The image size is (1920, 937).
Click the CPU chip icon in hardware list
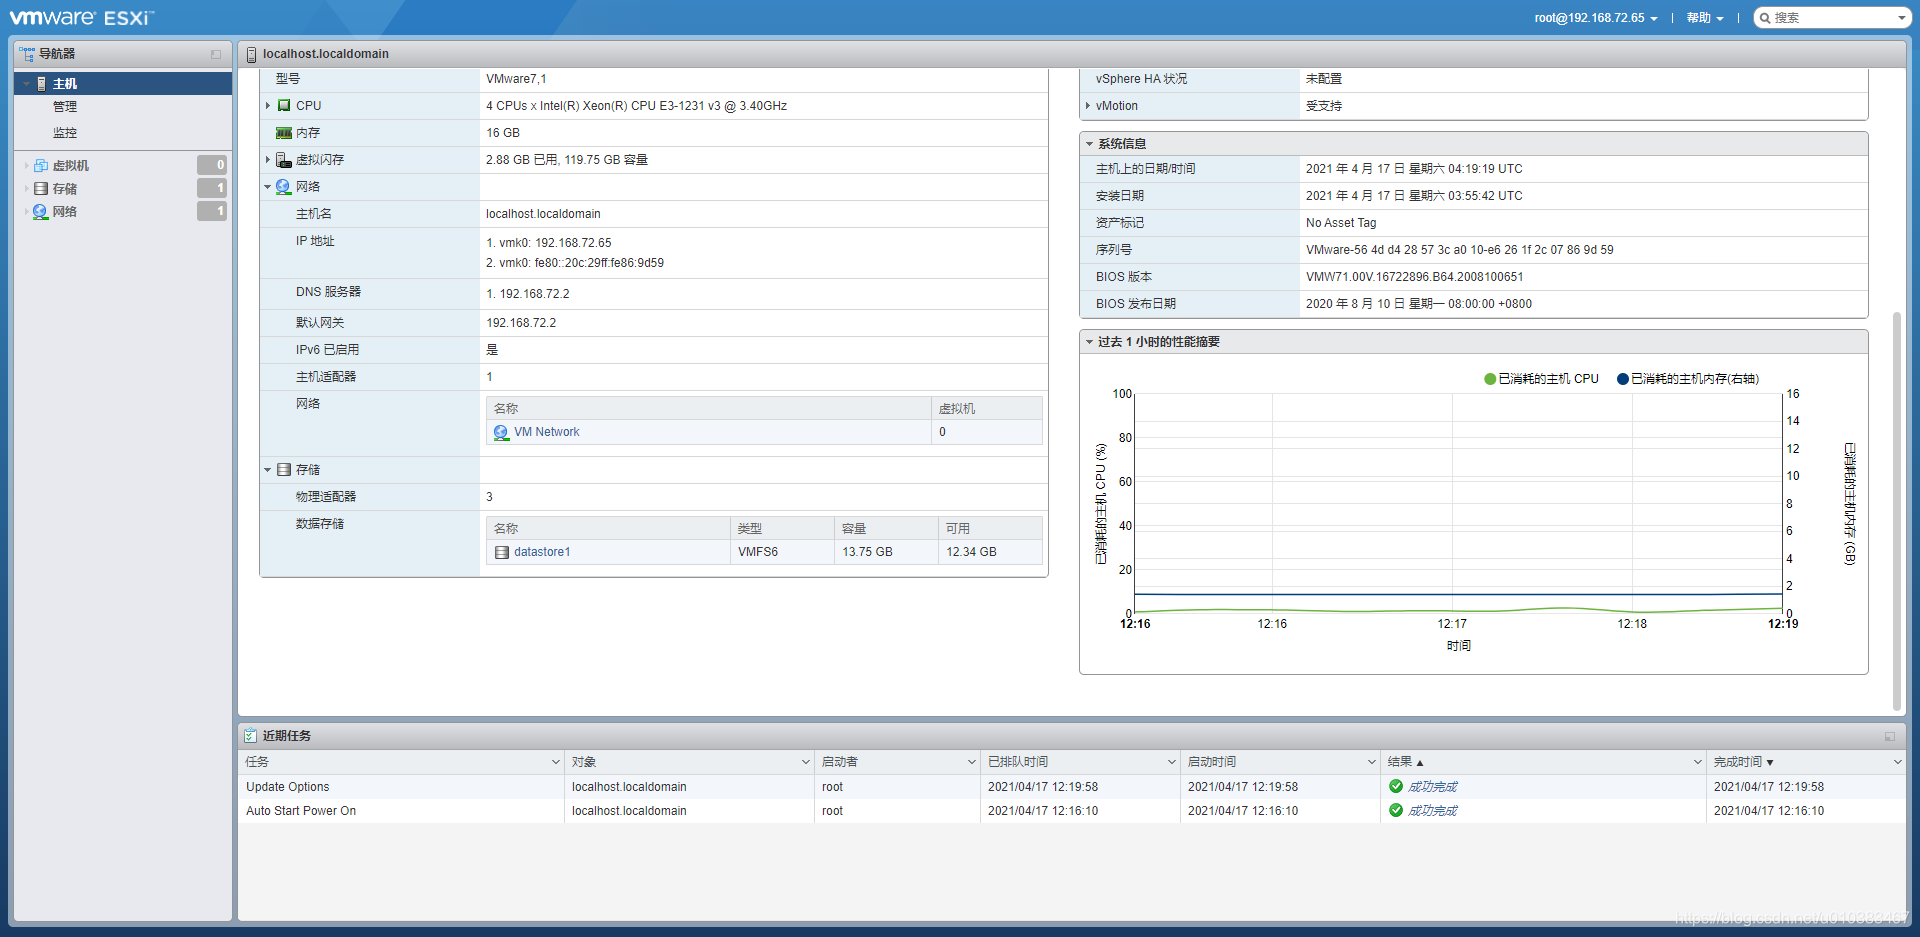coord(284,106)
